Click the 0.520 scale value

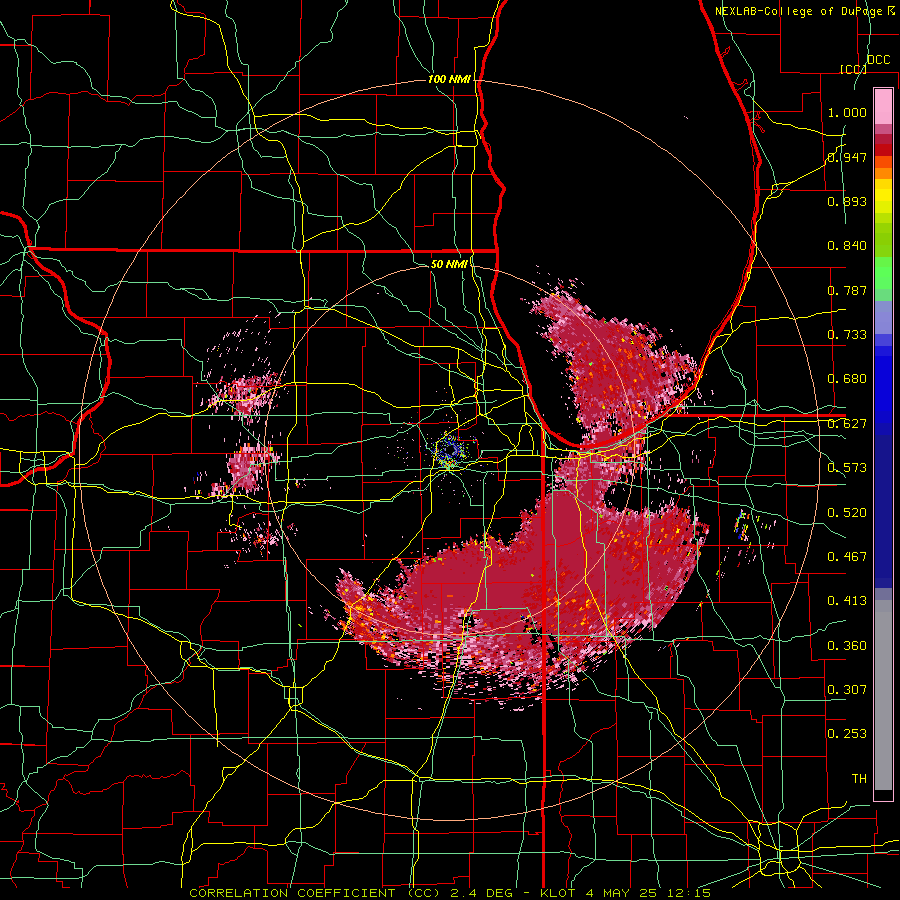pos(847,513)
